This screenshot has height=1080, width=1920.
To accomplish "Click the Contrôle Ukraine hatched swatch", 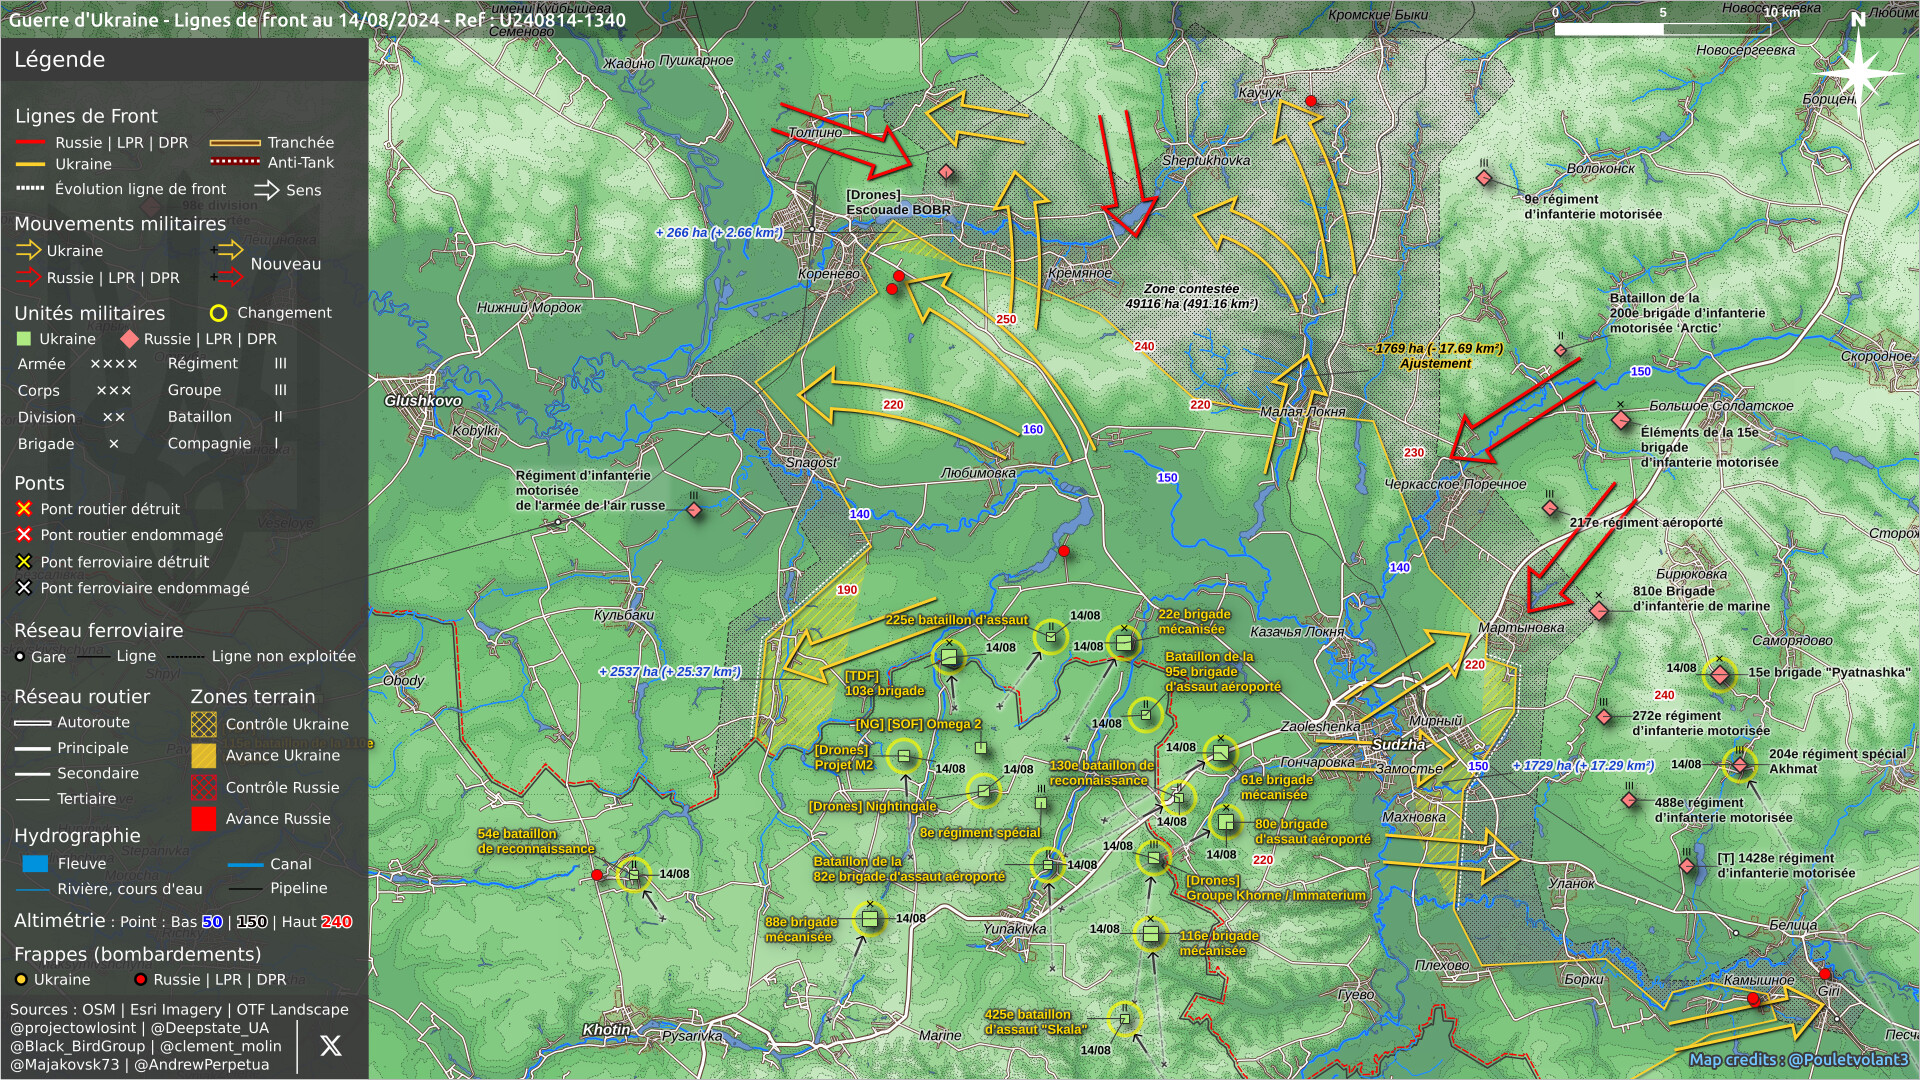I will coord(204,724).
